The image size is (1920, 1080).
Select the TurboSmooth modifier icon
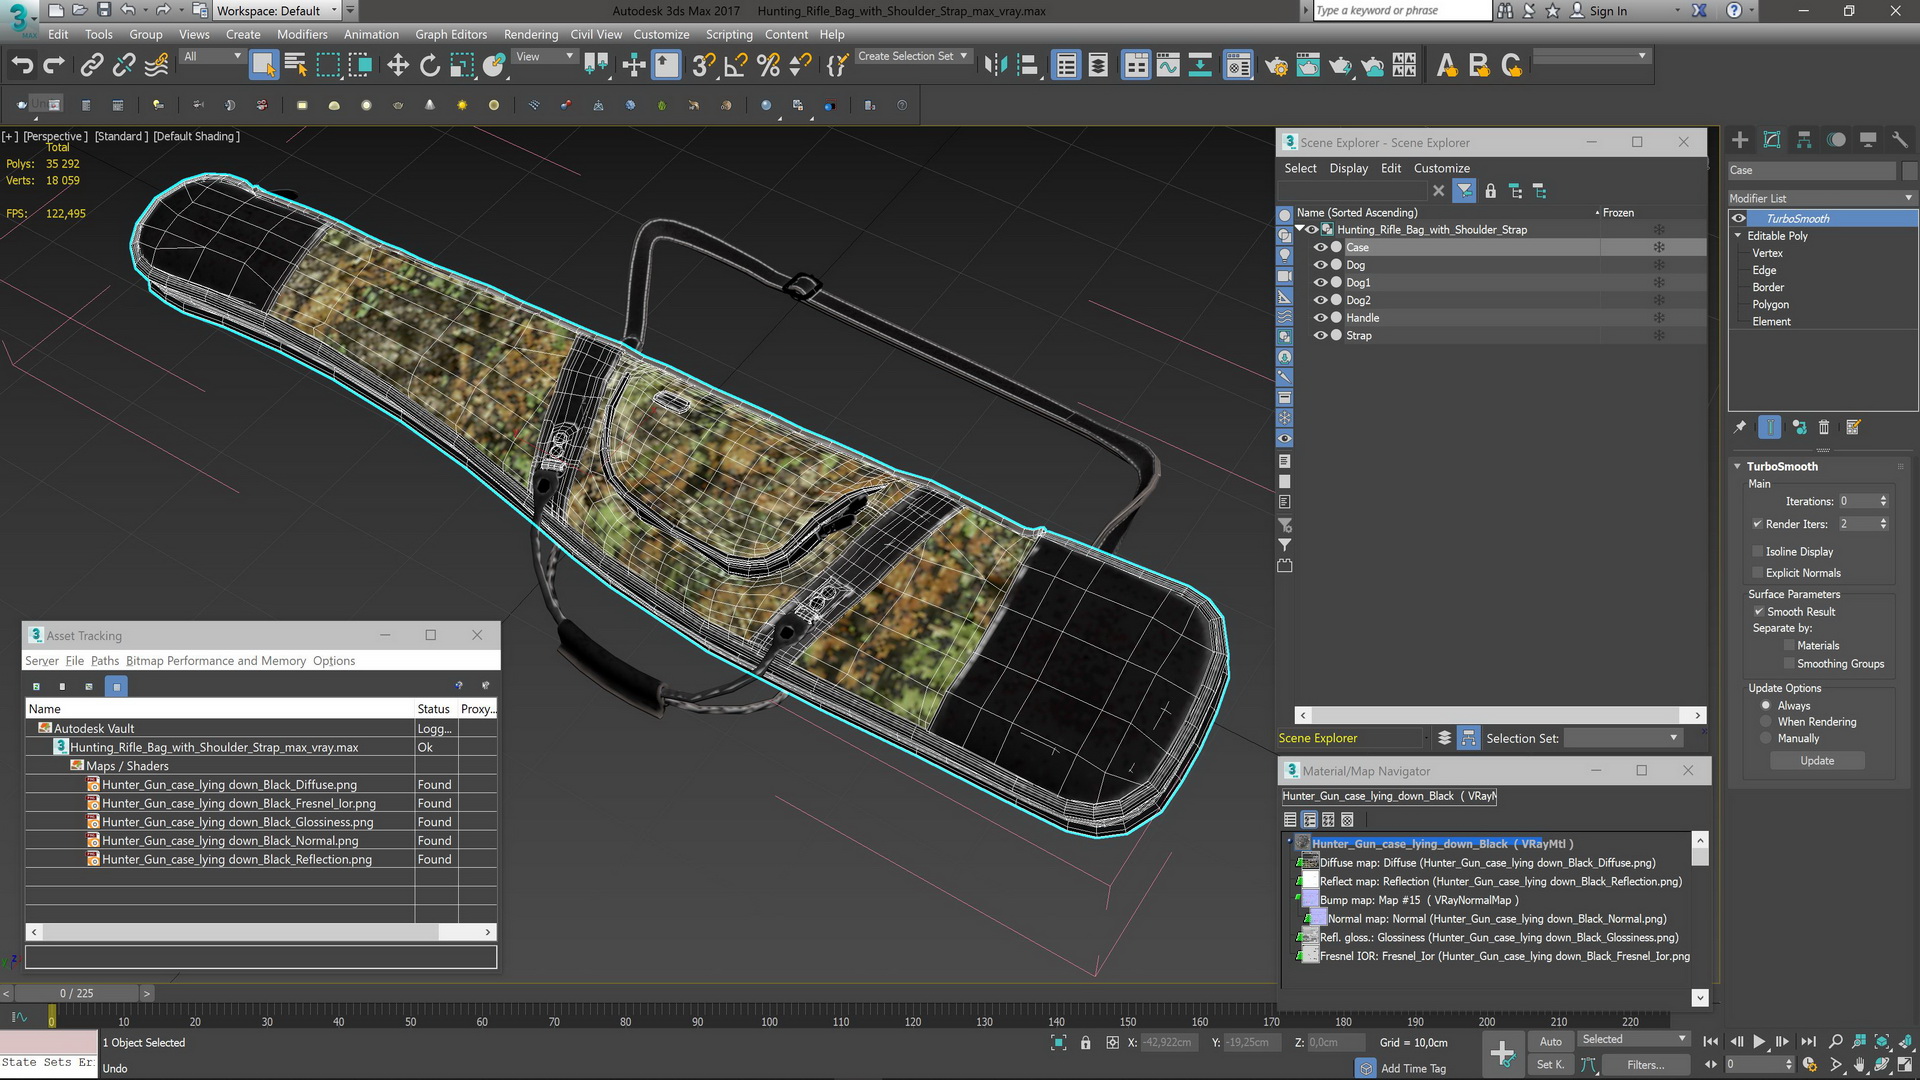point(1738,218)
